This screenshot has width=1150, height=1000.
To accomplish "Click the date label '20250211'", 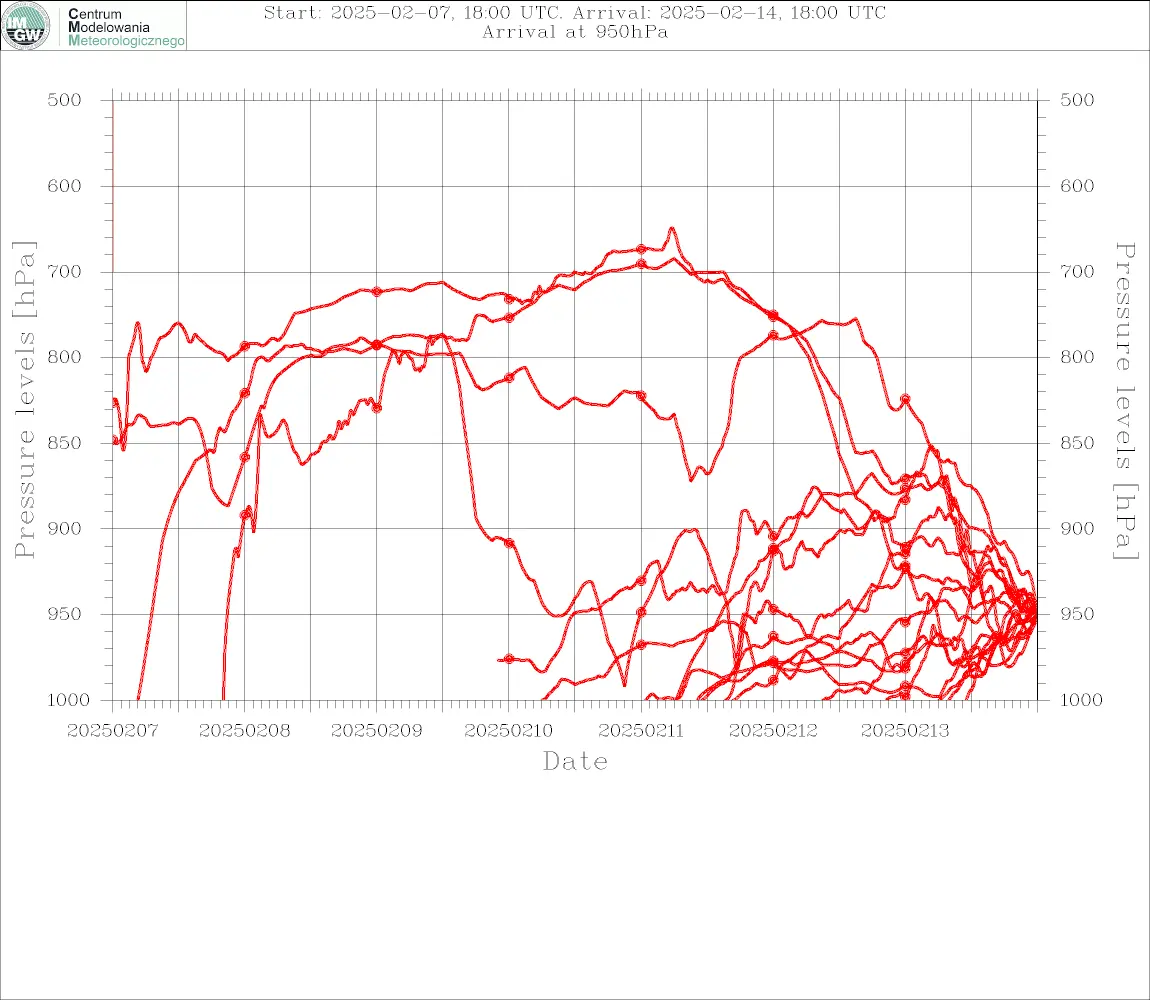I will (641, 731).
